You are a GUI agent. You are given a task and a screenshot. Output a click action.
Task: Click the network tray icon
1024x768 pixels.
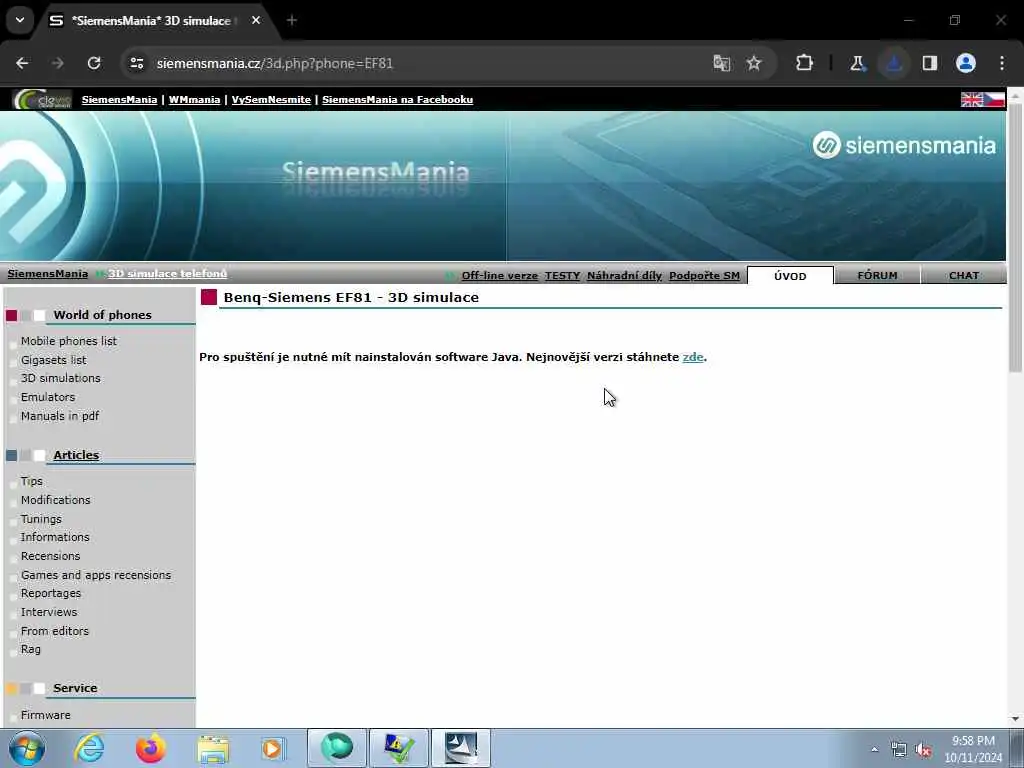[899, 750]
